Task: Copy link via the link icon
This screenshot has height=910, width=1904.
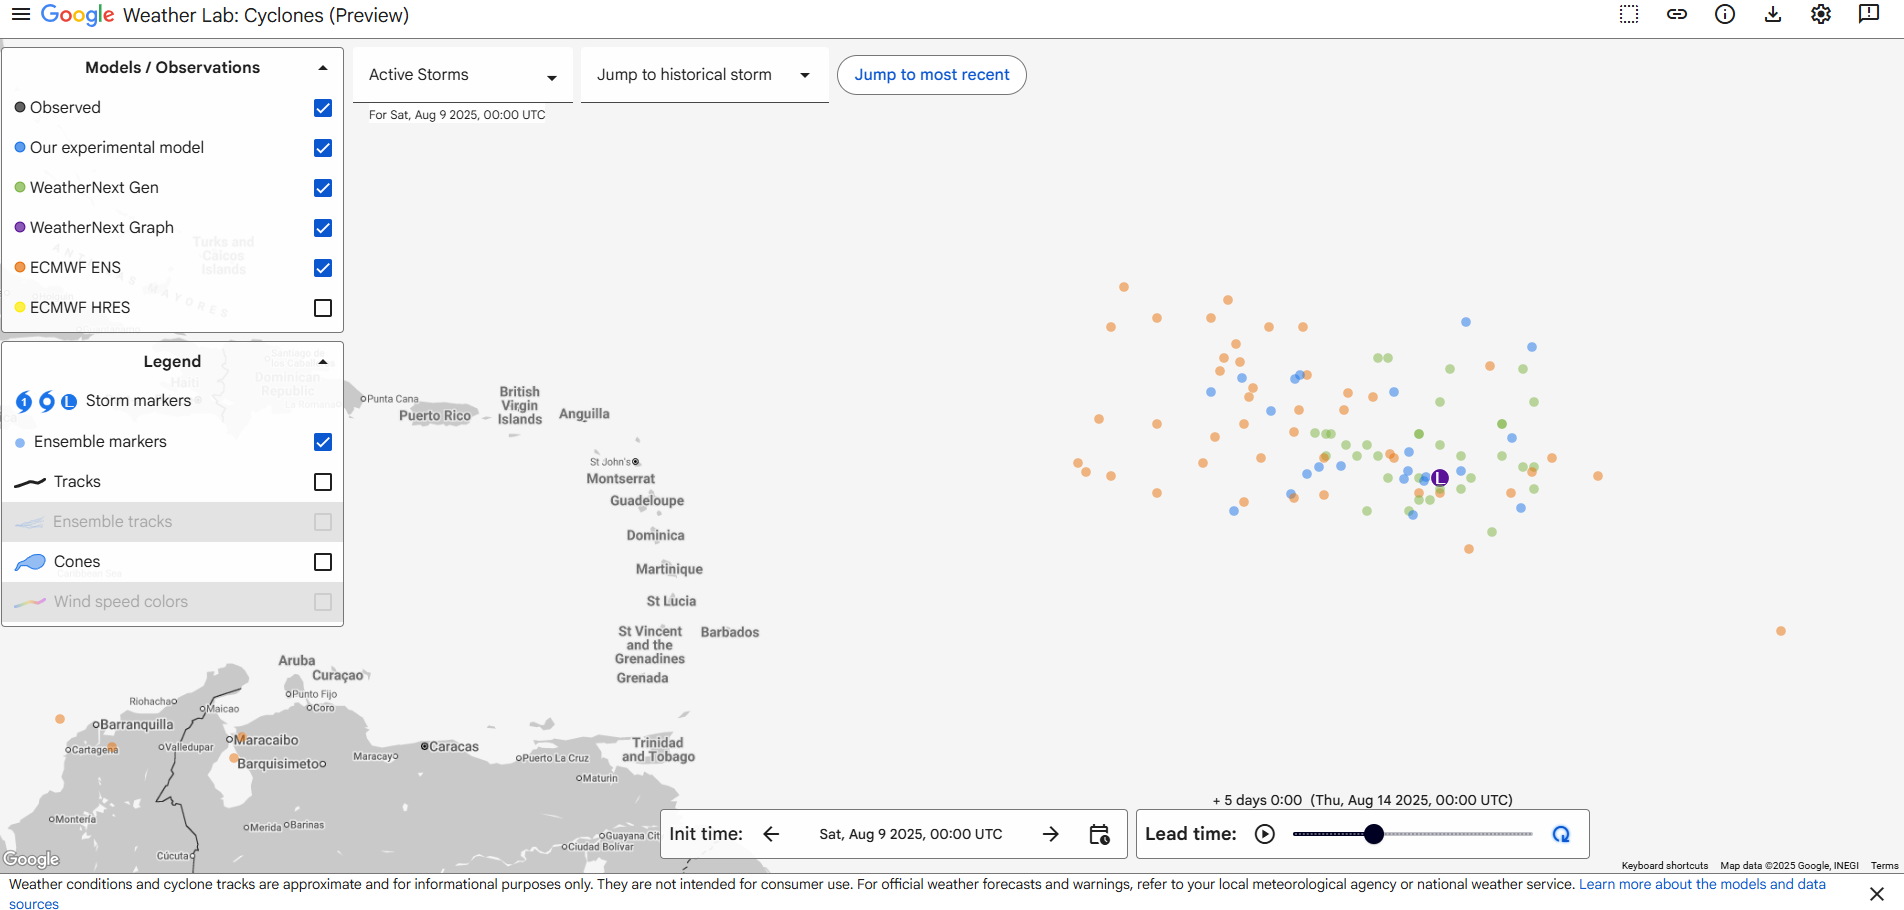Action: [x=1677, y=14]
